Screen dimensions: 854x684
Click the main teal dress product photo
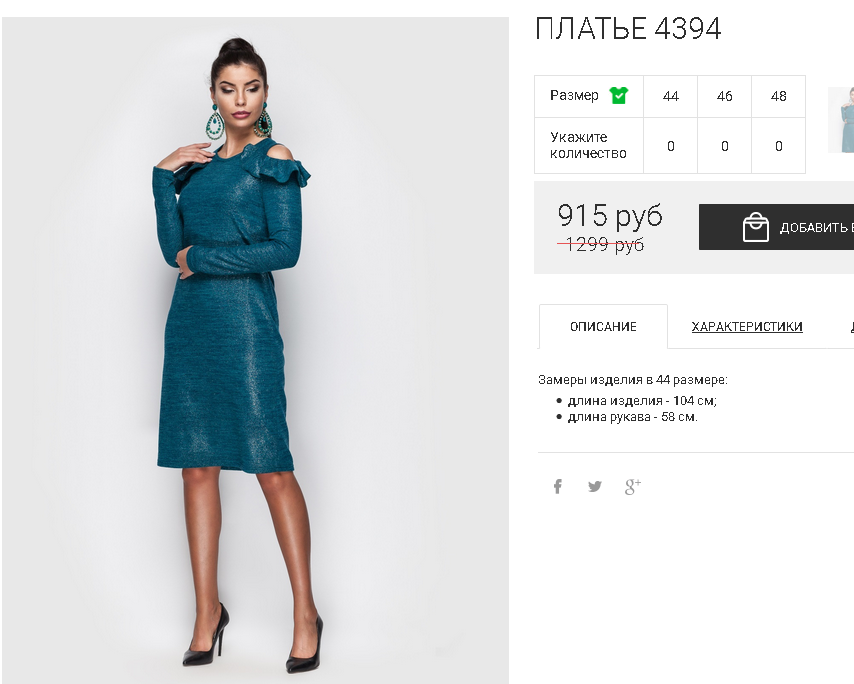point(255,350)
